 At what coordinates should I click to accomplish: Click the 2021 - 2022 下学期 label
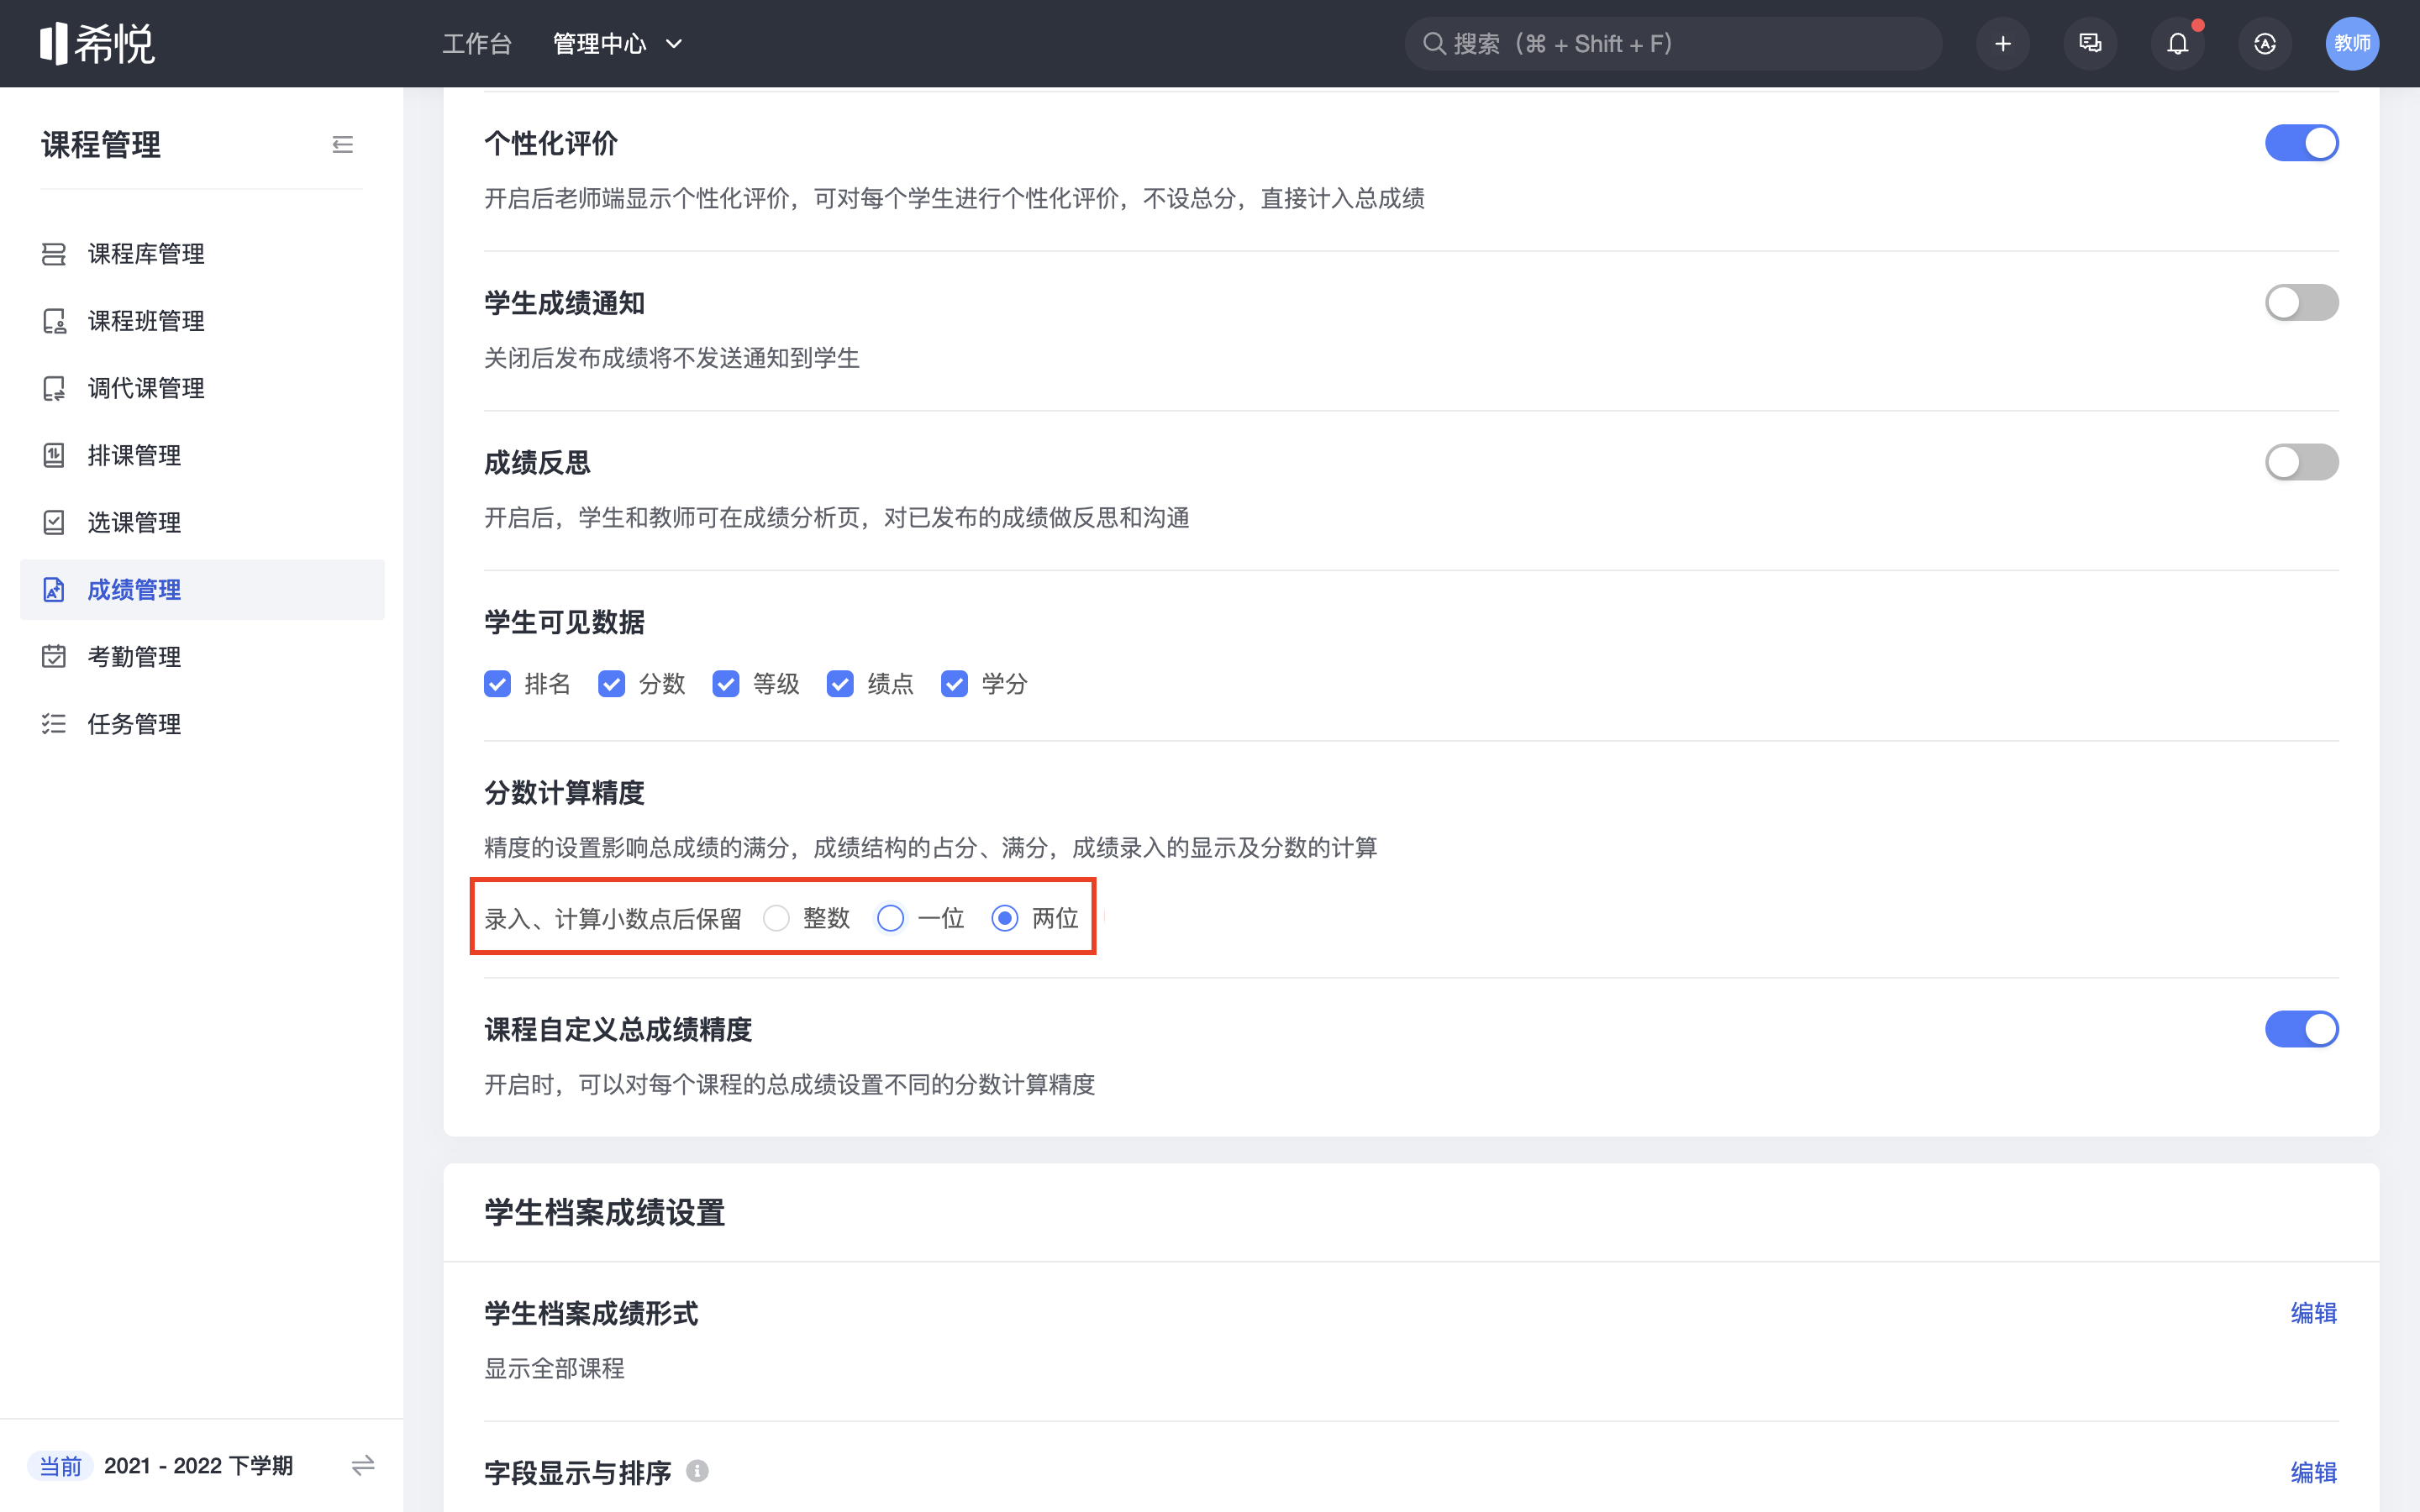tap(198, 1466)
